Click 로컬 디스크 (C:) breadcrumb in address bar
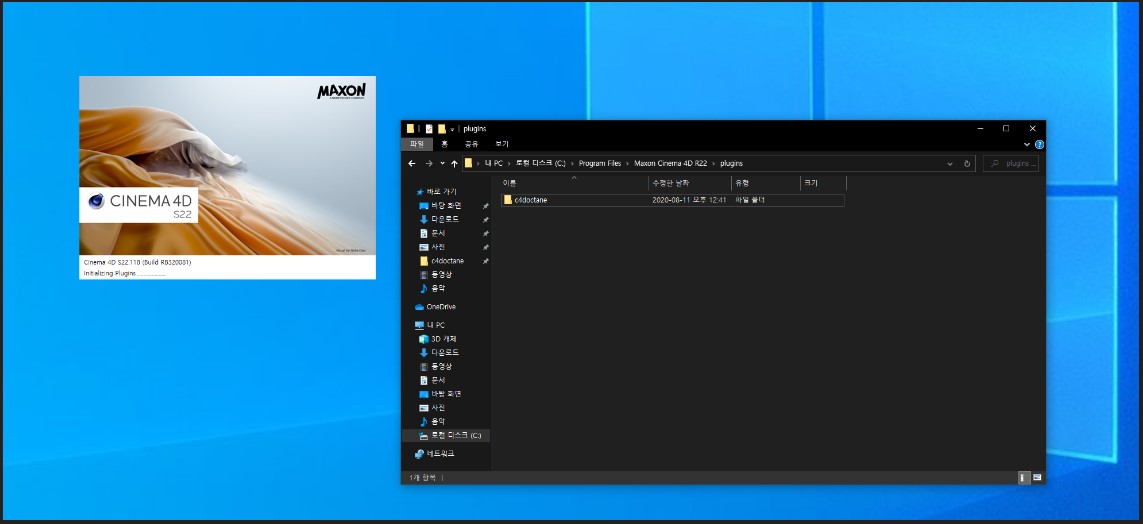 tap(541, 164)
